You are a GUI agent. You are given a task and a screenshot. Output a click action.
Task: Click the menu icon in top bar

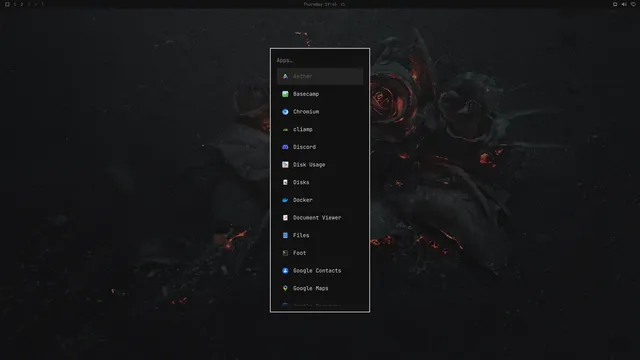coord(7,4)
